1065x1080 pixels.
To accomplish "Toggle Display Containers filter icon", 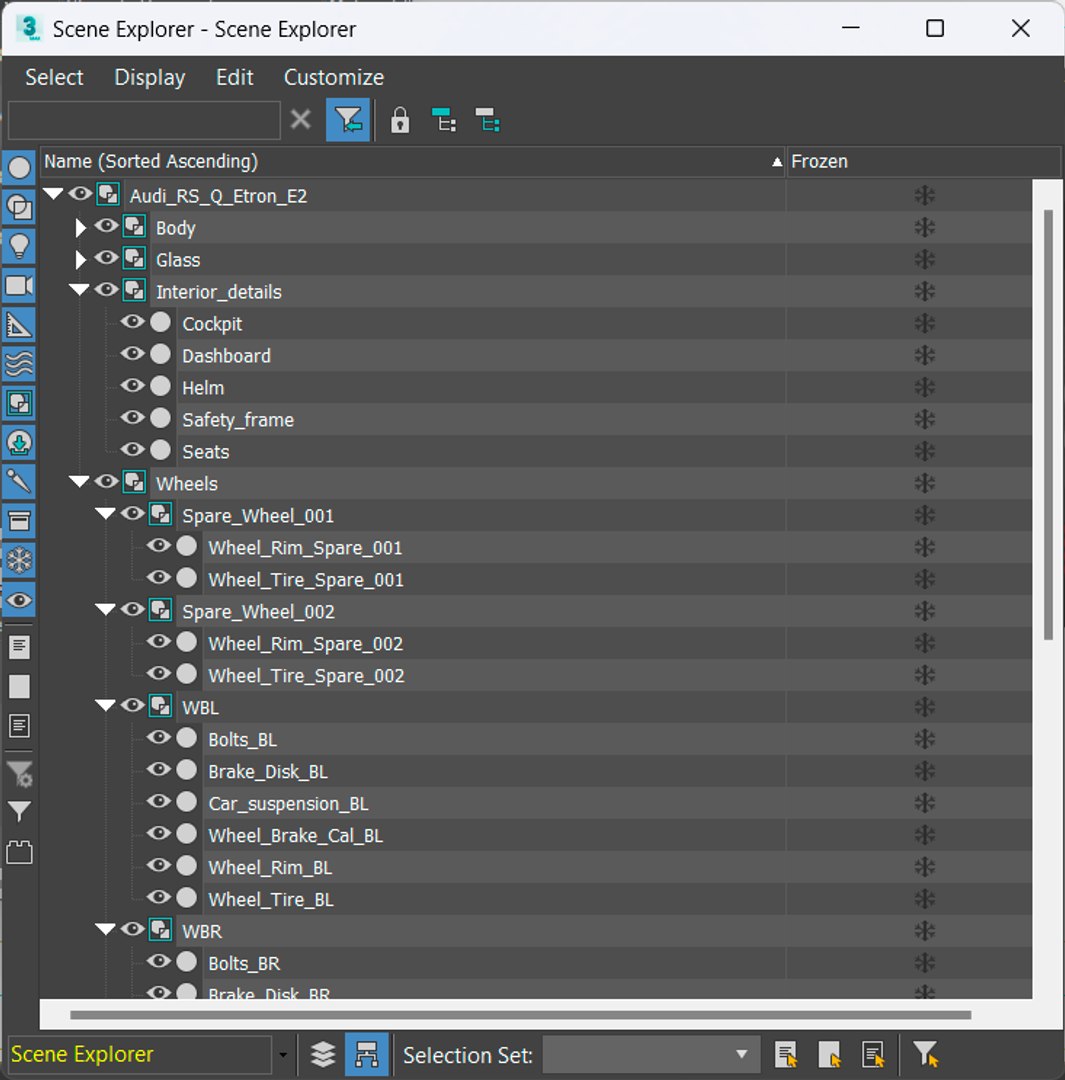I will 19,521.
